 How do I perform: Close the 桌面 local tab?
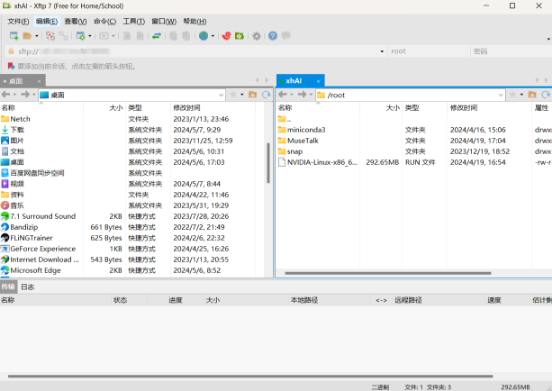[39, 81]
